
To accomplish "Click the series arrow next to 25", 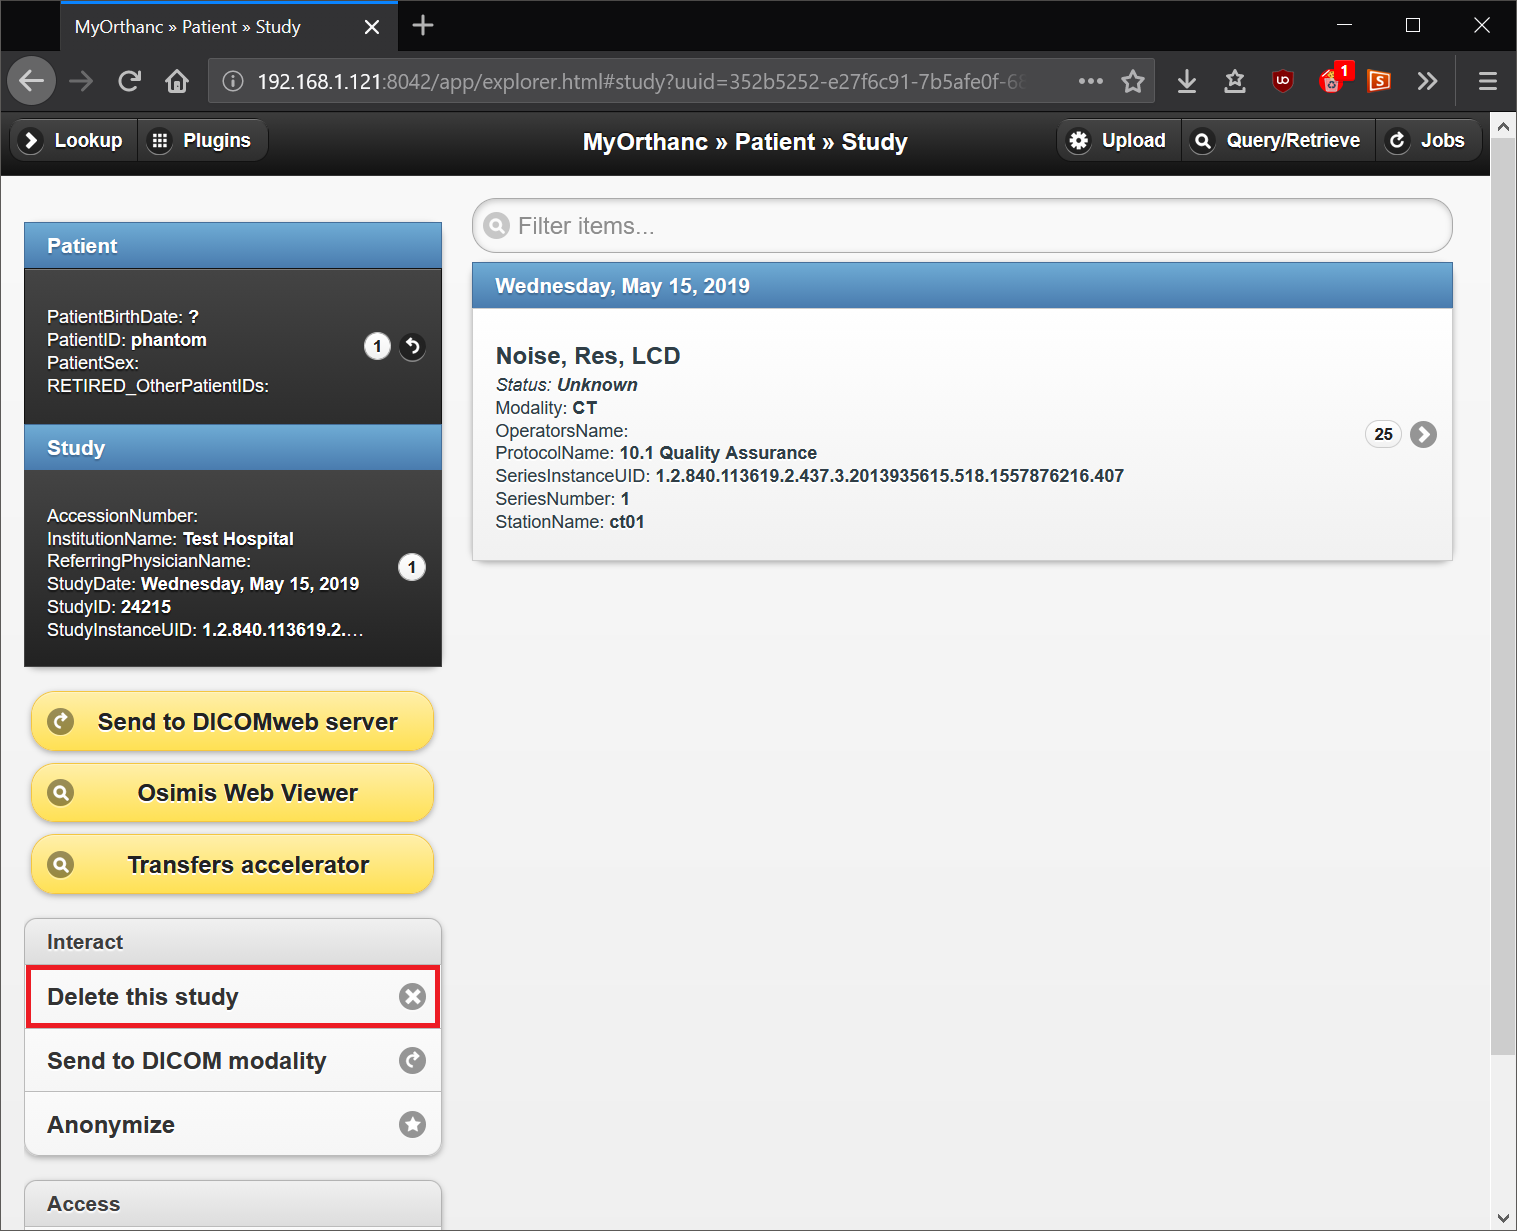I will click(x=1423, y=434).
